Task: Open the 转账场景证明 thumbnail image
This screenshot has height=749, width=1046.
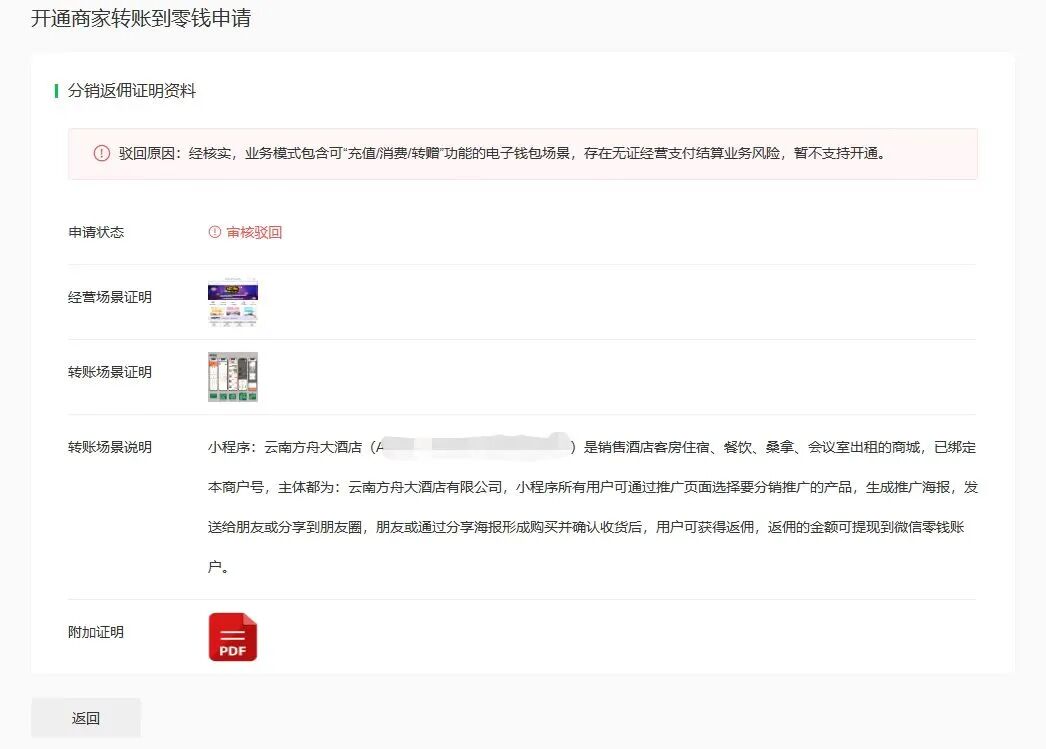Action: coord(233,377)
